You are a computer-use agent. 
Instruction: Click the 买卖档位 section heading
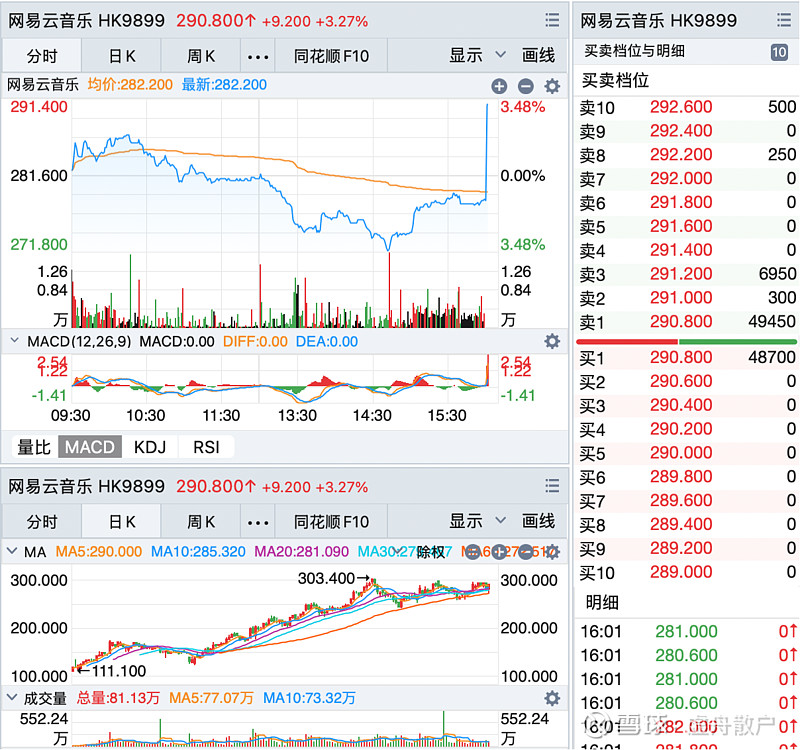tap(615, 80)
